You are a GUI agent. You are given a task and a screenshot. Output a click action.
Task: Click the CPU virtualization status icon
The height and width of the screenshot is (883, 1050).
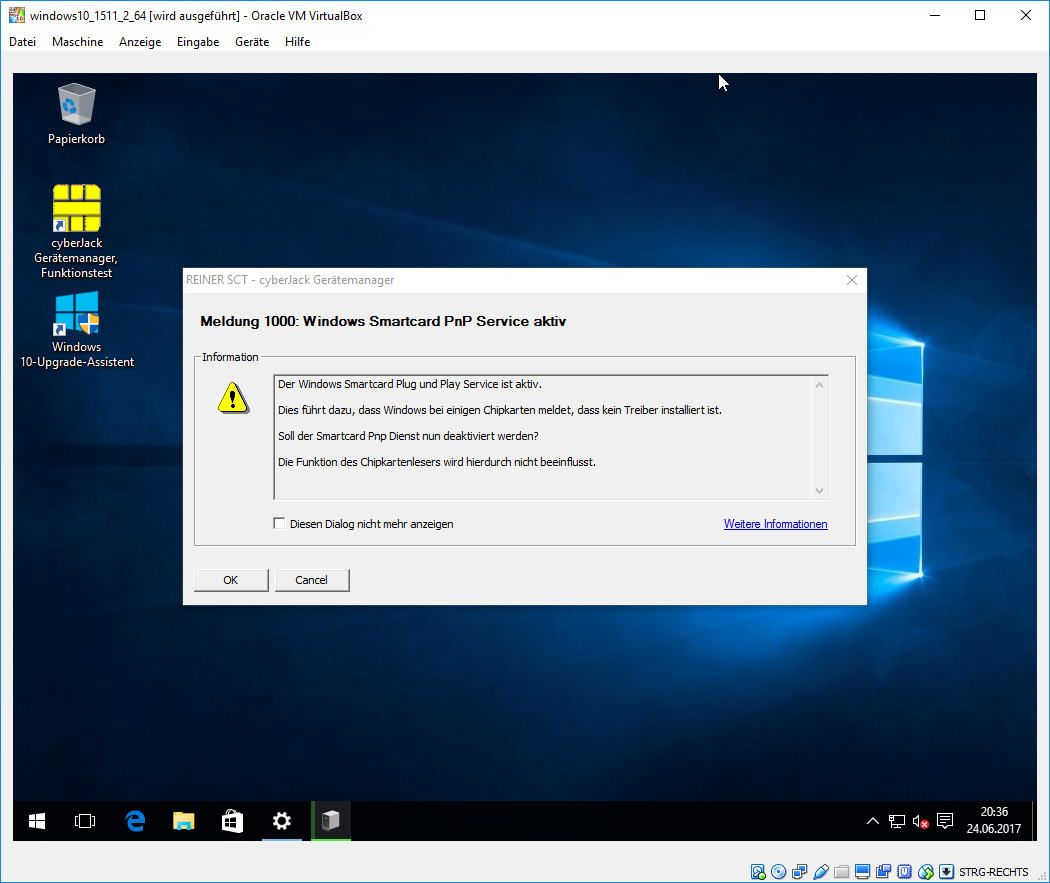pyautogui.click(x=905, y=872)
